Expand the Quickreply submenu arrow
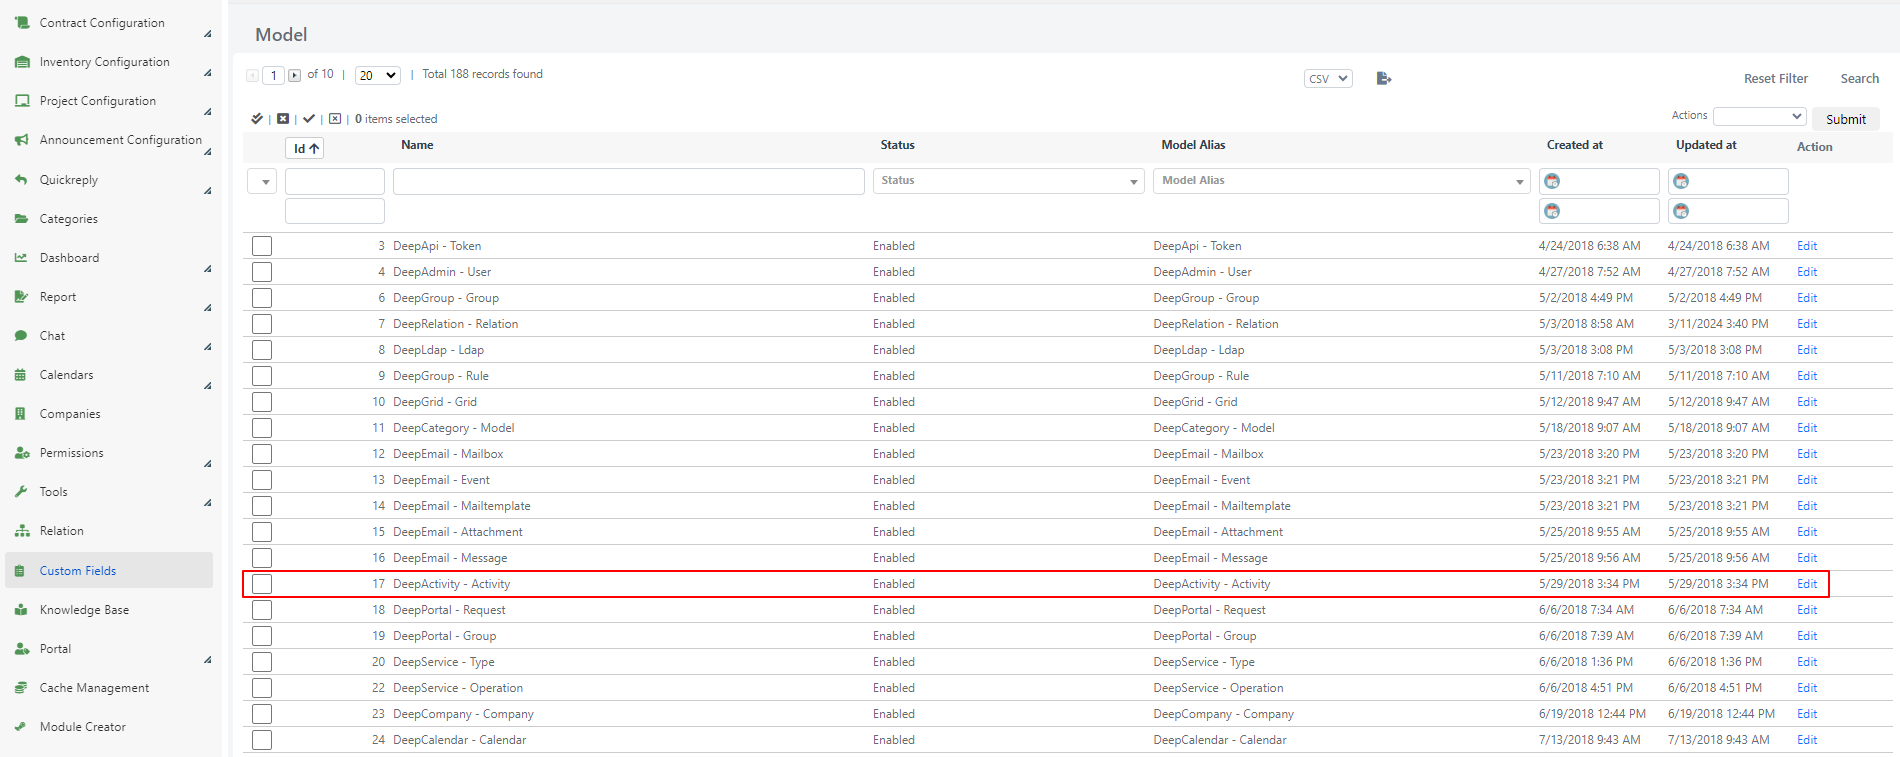 pyautogui.click(x=208, y=190)
